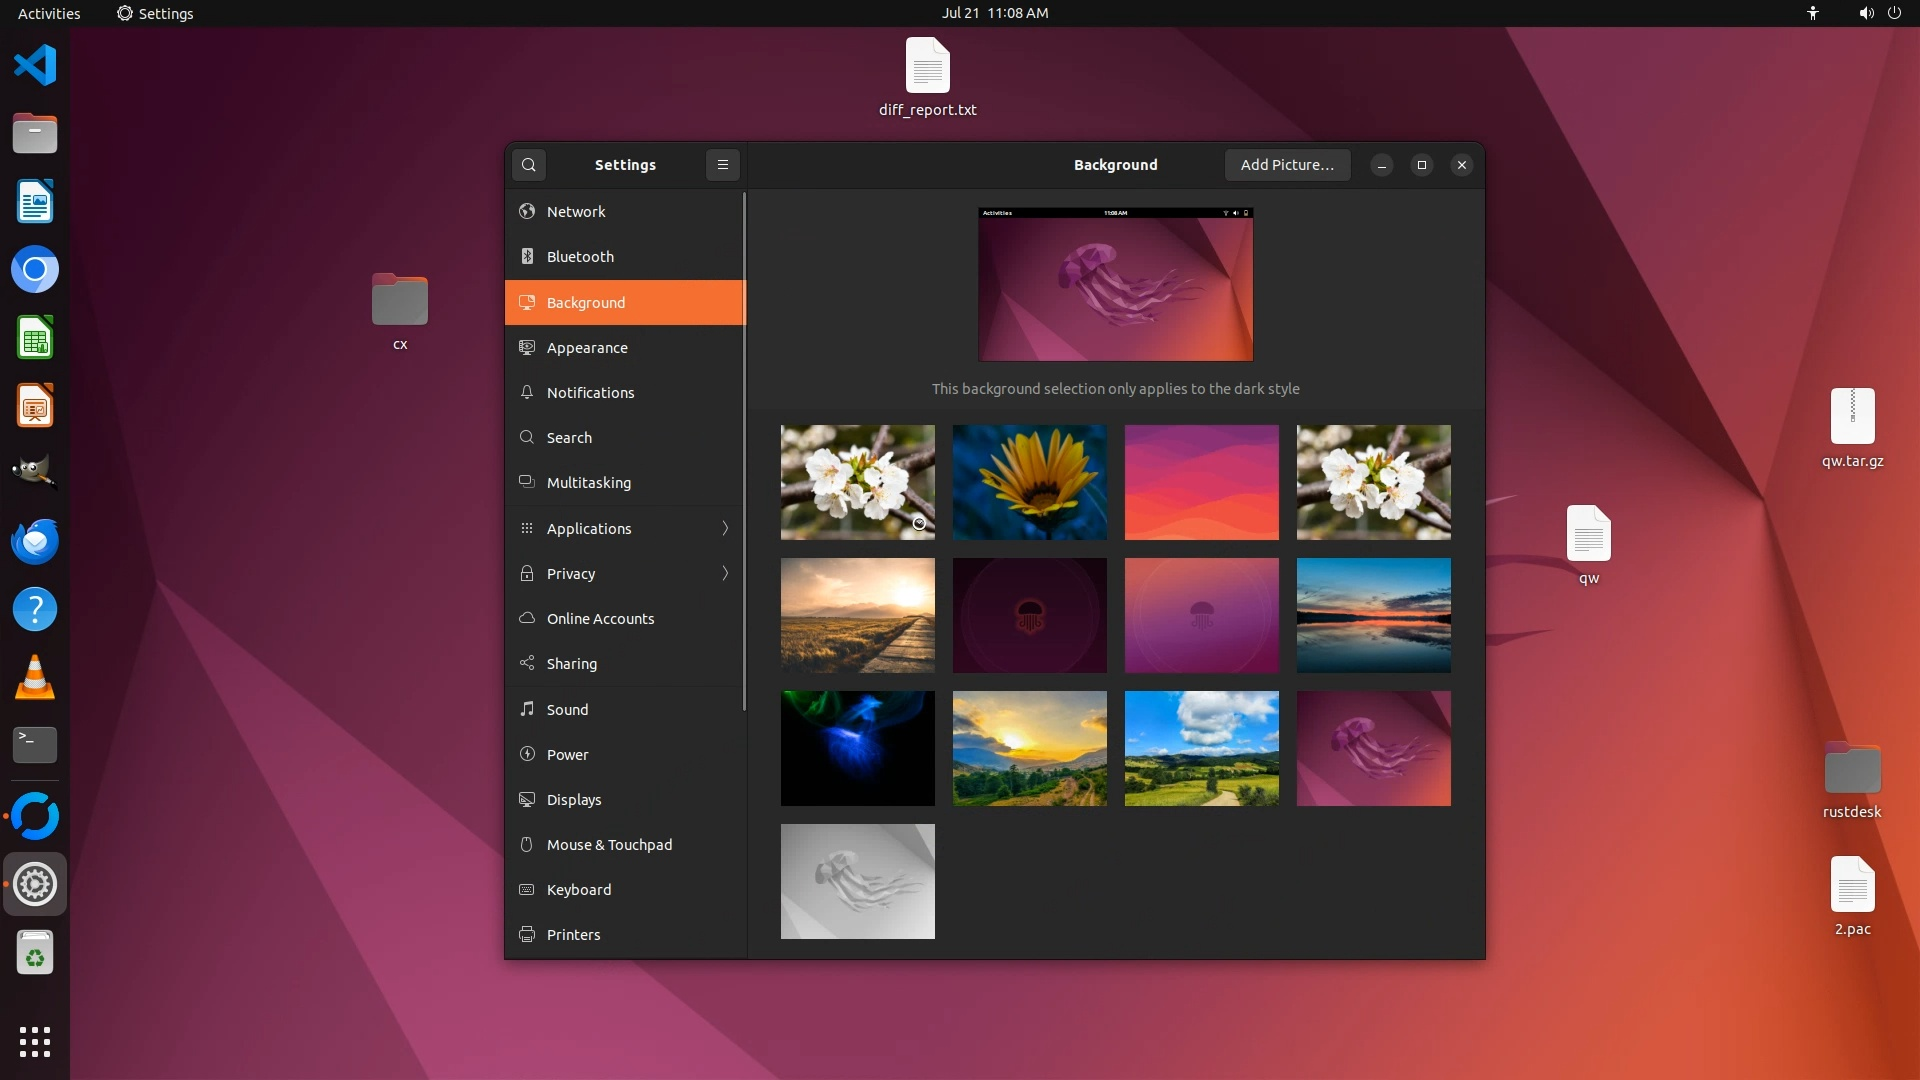Pick the pink-orange waves wallpaper

1201,482
